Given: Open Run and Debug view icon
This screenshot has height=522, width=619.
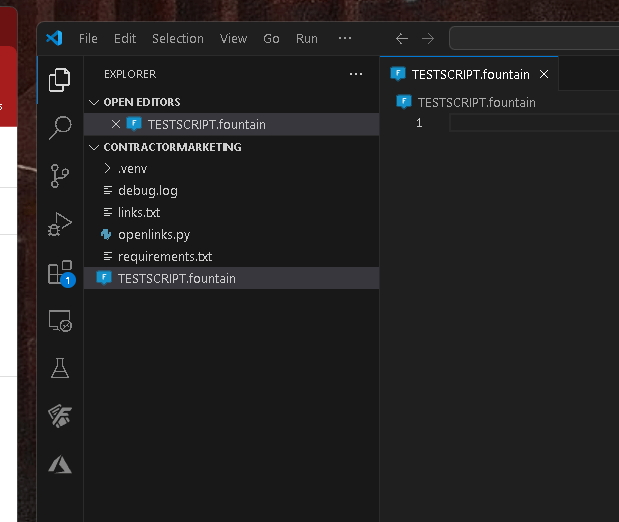Looking at the screenshot, I should [x=60, y=224].
